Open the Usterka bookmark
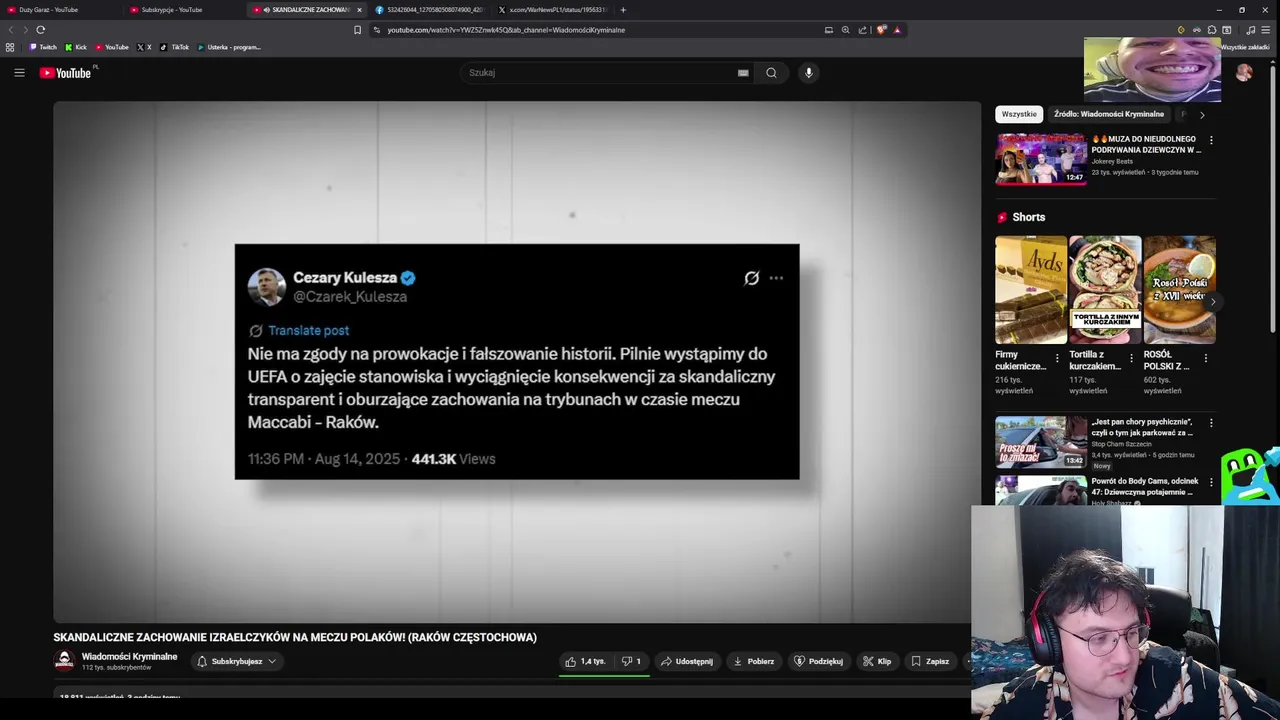The image size is (1280, 720). click(x=229, y=47)
